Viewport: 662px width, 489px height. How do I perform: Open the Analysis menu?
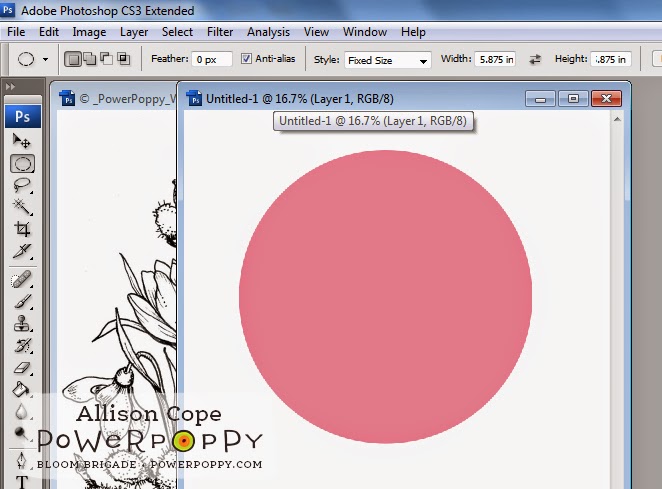pyautogui.click(x=269, y=32)
